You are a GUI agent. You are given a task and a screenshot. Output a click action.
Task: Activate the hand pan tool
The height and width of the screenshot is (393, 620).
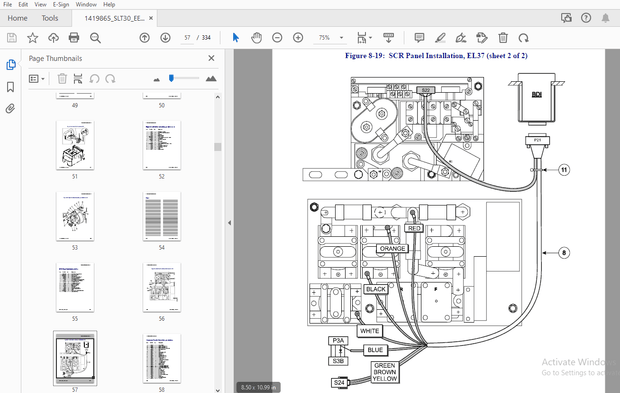(x=257, y=38)
